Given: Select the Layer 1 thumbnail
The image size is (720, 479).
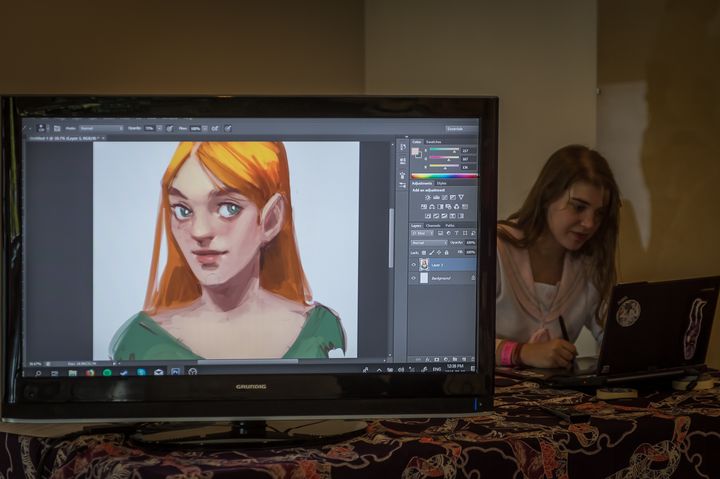Looking at the screenshot, I should click(424, 264).
